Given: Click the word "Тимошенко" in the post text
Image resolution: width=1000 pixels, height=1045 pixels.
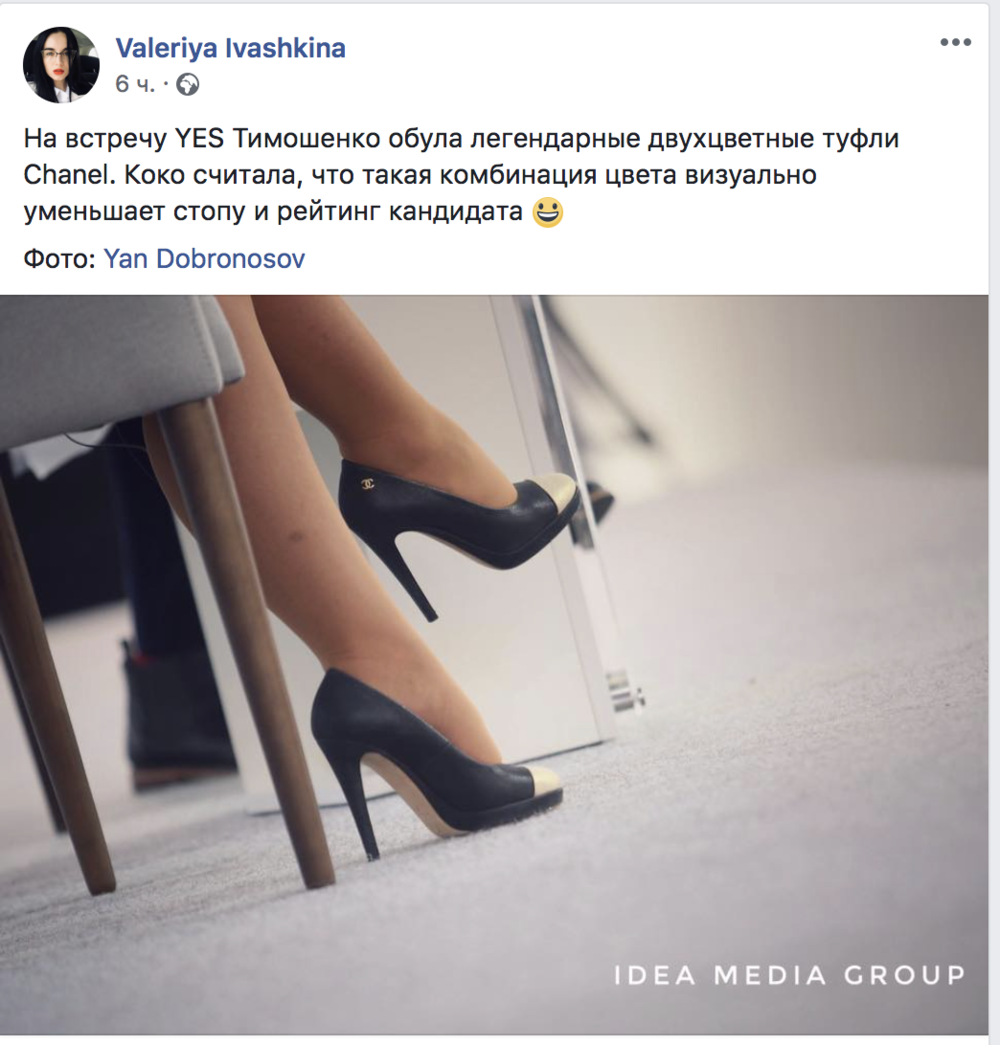Looking at the screenshot, I should (295, 141).
